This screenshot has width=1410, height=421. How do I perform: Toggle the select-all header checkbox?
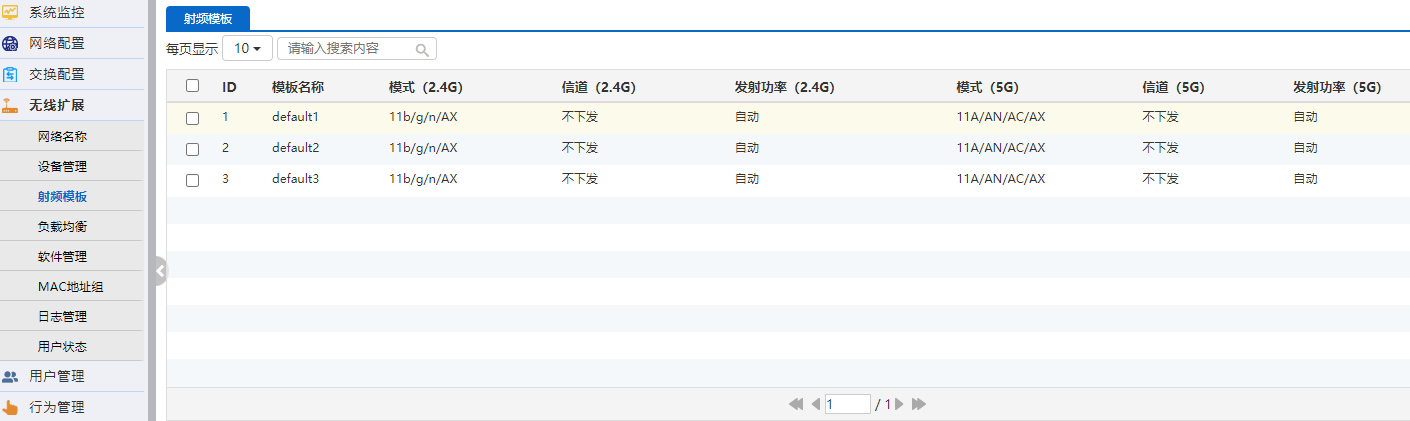pos(193,86)
